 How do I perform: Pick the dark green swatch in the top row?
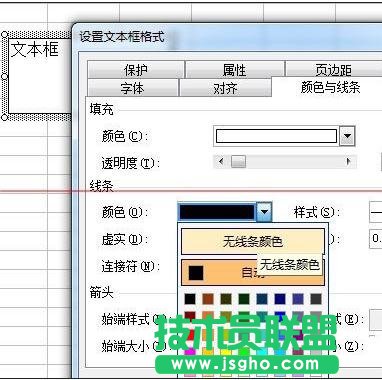click(x=244, y=299)
